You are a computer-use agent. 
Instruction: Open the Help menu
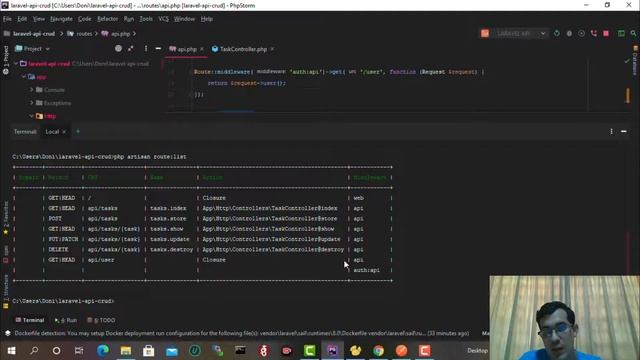coord(207,19)
